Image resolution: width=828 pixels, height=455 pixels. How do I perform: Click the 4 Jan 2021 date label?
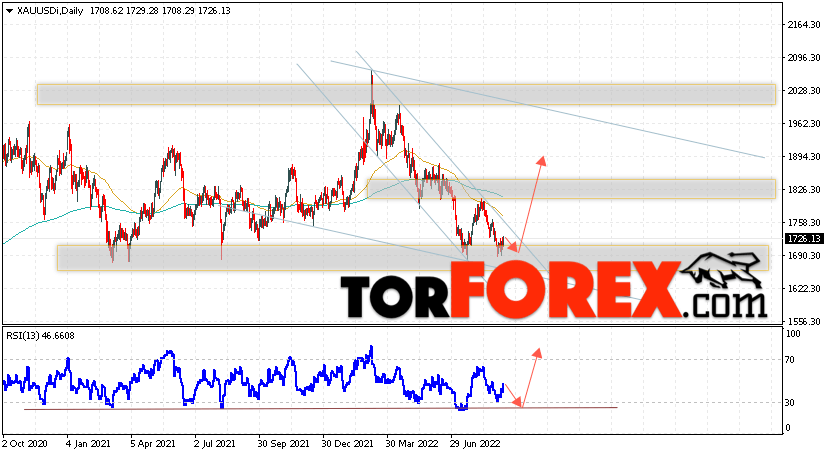[x=89, y=444]
